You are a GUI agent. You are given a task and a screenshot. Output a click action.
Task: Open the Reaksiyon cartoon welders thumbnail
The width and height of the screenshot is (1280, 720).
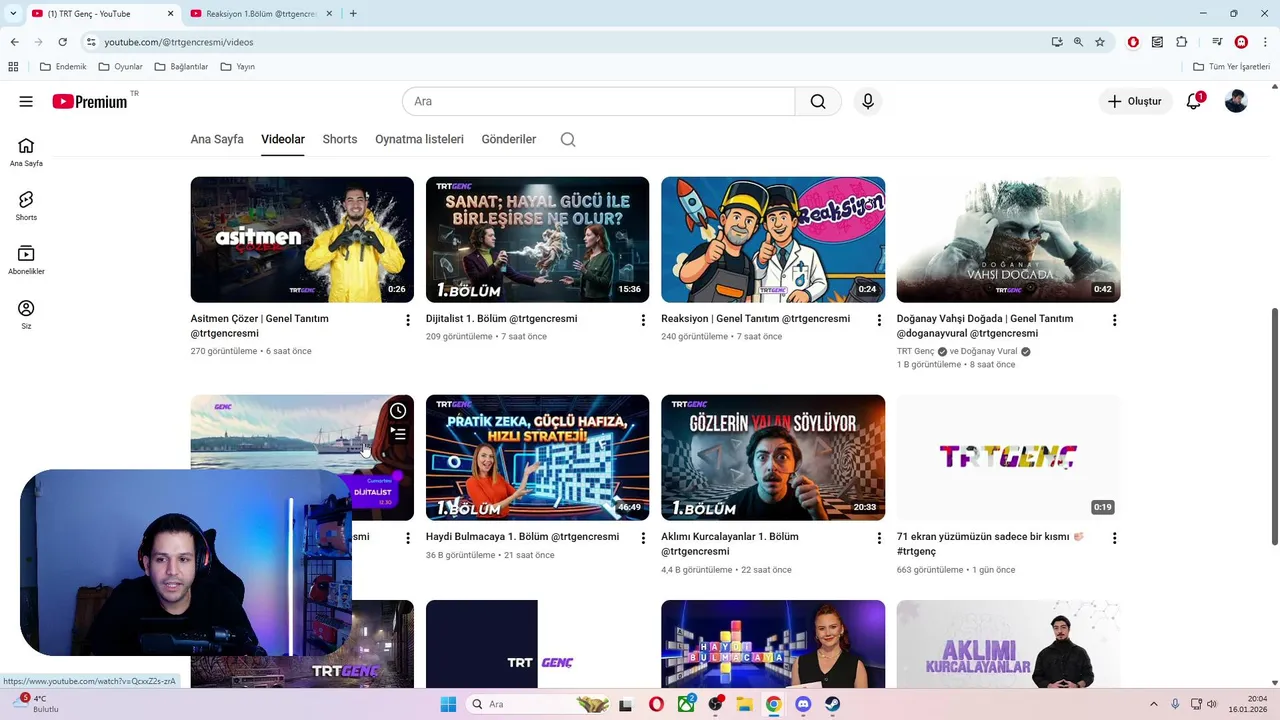point(773,239)
